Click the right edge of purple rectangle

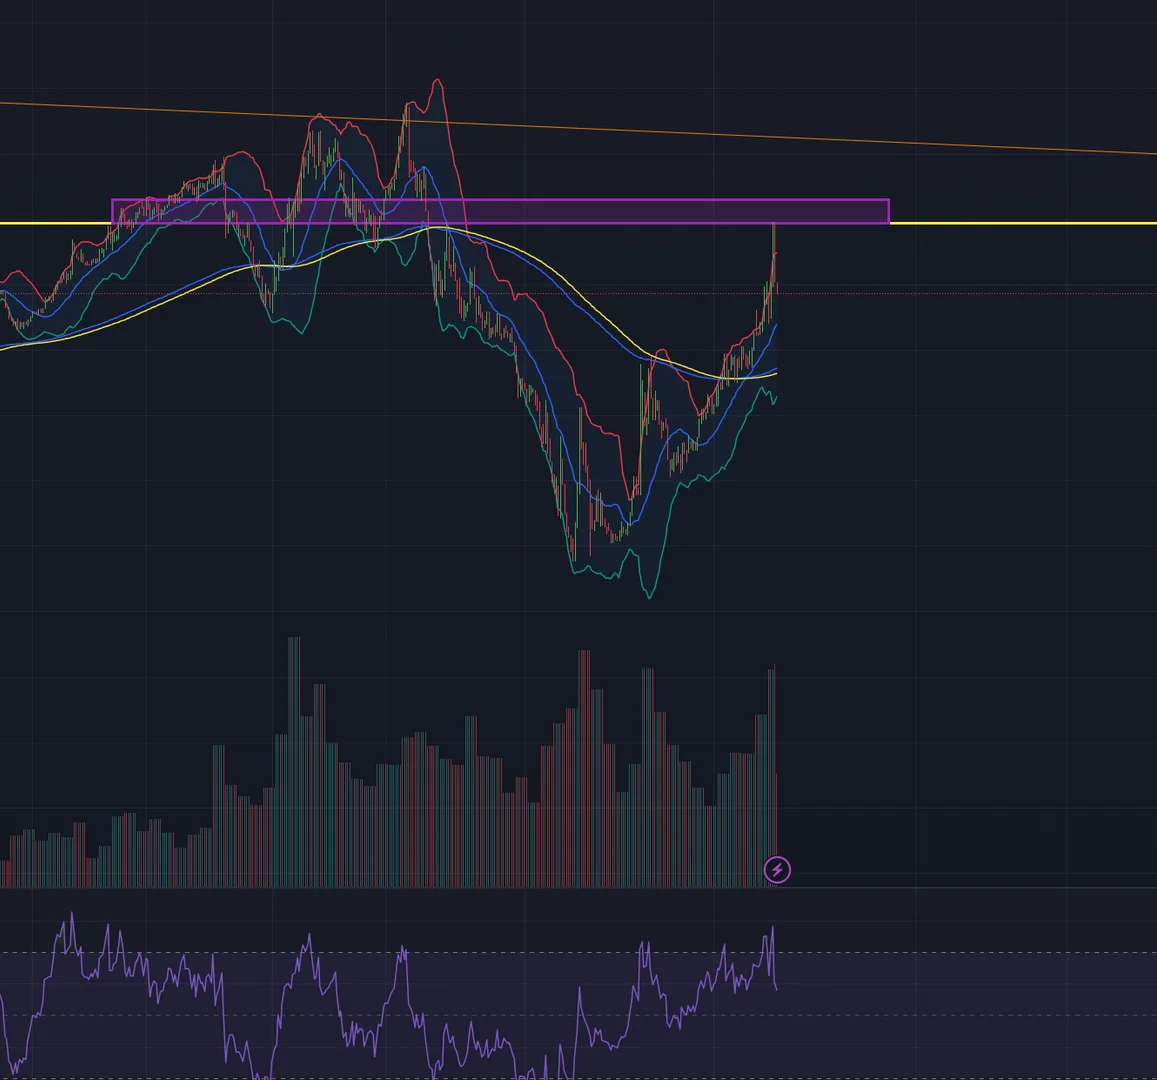889,211
